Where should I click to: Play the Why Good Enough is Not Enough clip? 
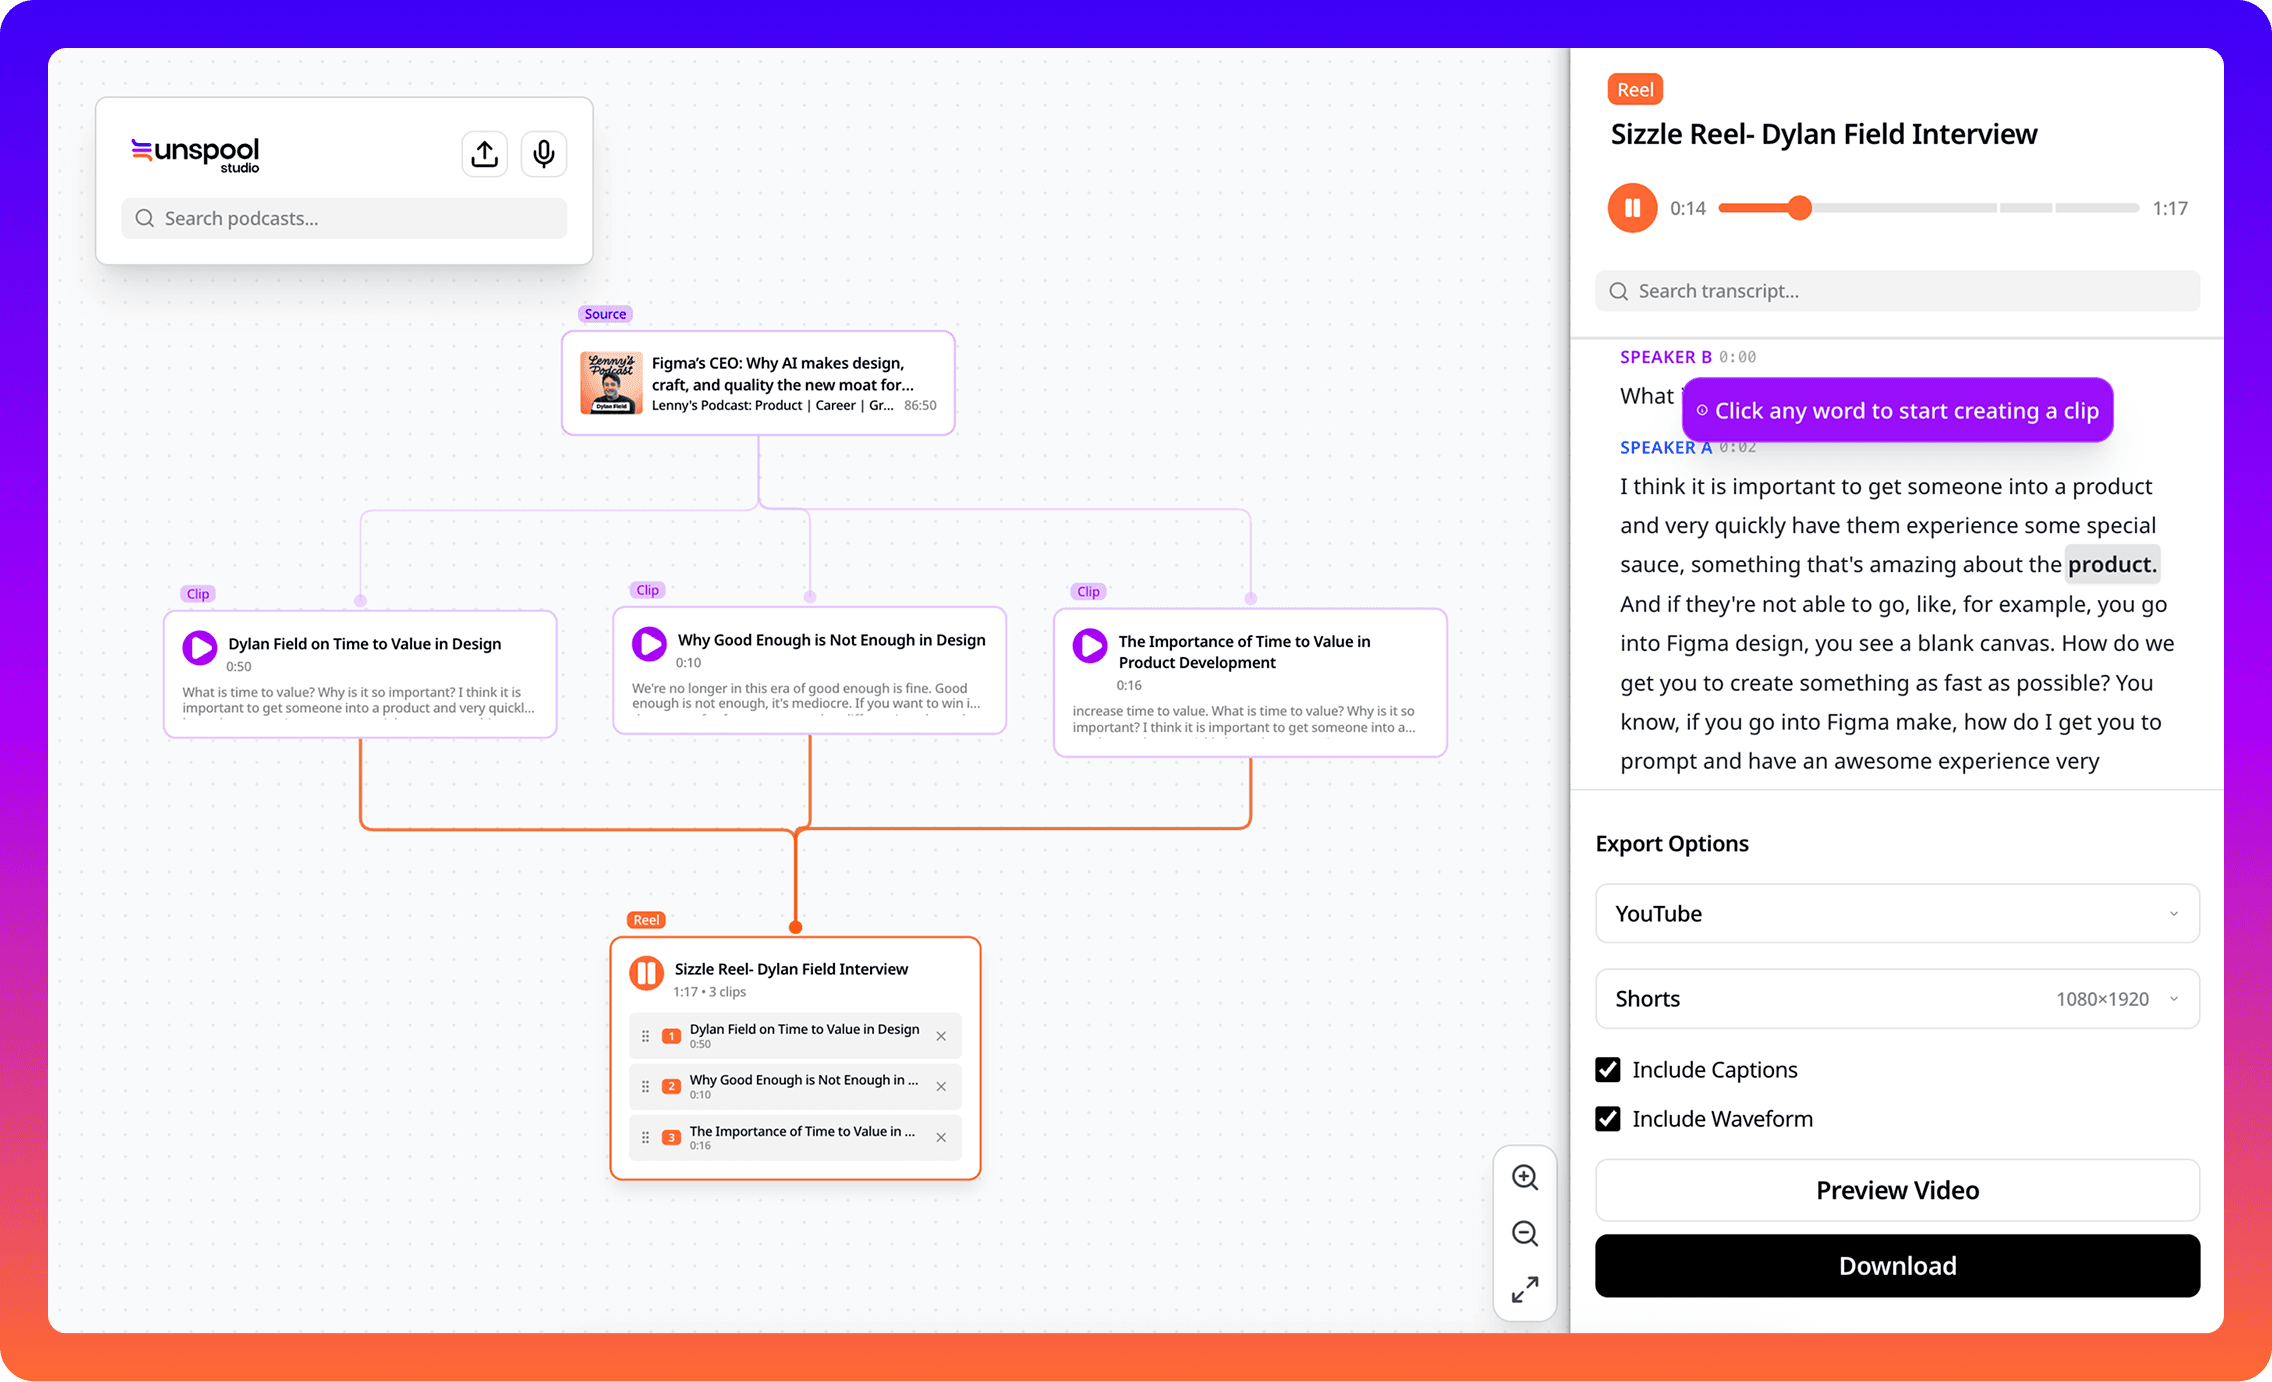coord(648,645)
